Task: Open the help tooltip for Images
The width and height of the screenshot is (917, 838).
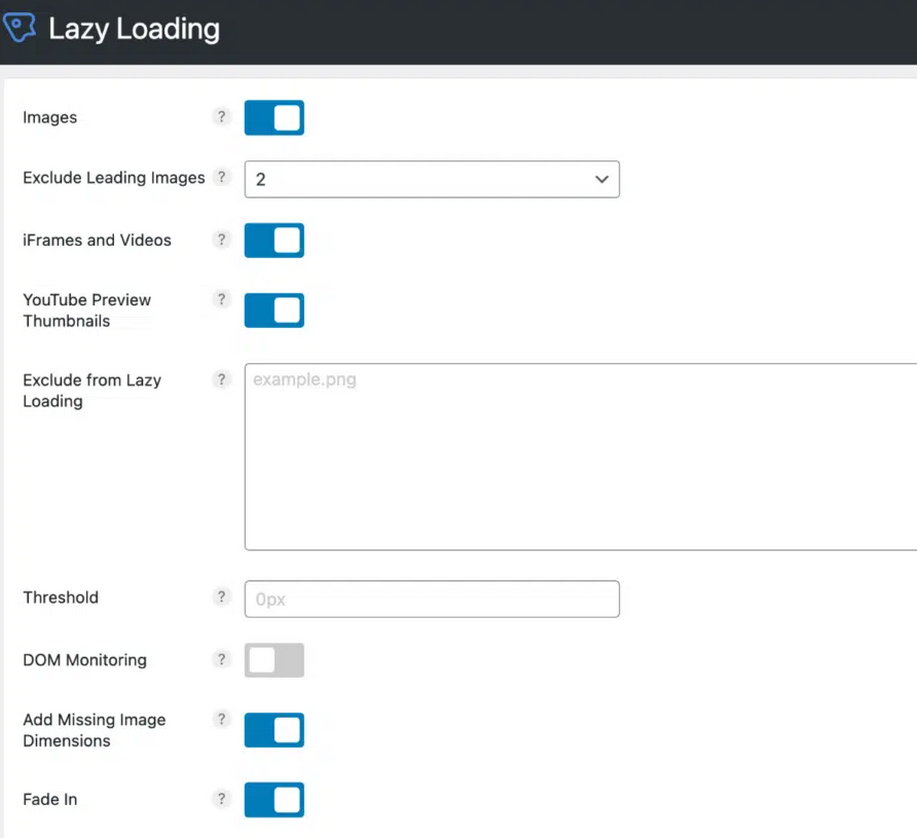Action: pyautogui.click(x=221, y=117)
